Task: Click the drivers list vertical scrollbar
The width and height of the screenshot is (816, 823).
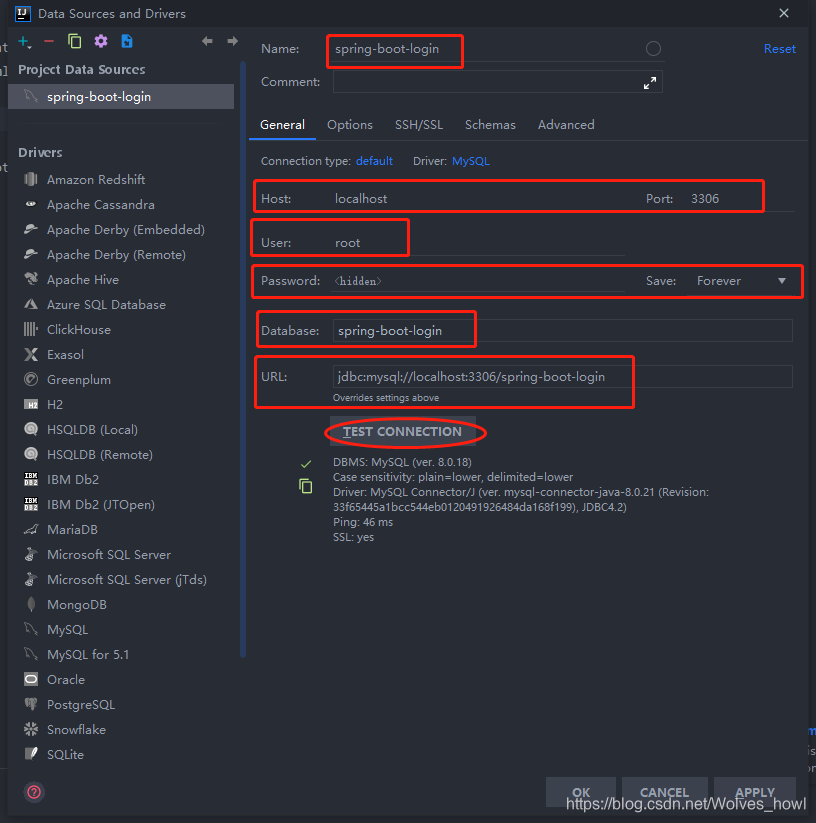Action: 242,360
